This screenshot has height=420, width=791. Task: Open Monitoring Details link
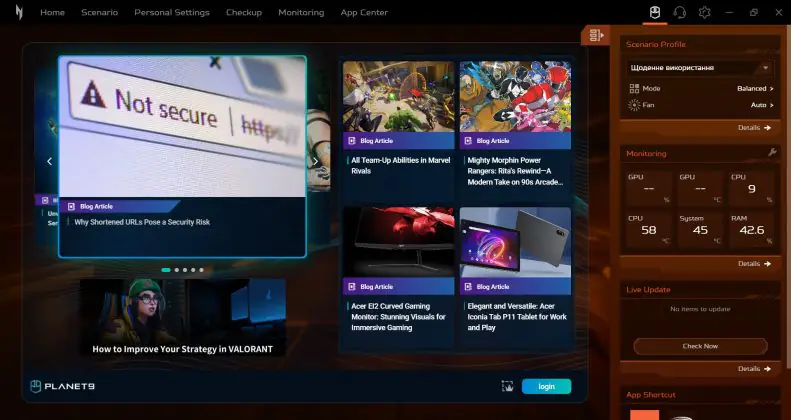point(754,263)
